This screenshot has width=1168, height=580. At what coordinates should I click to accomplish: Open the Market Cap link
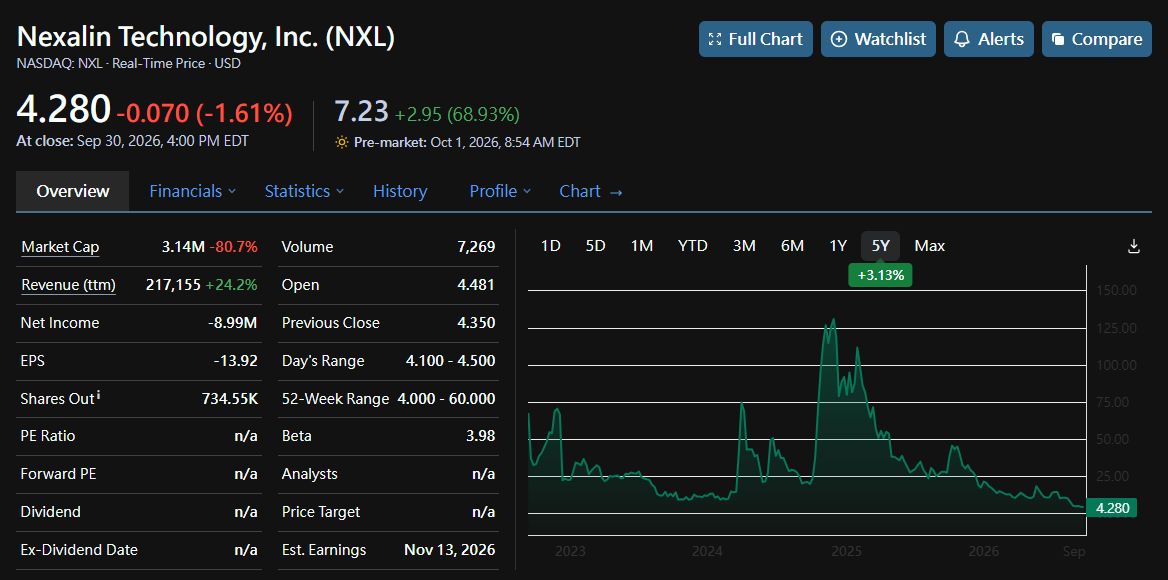(x=60, y=247)
